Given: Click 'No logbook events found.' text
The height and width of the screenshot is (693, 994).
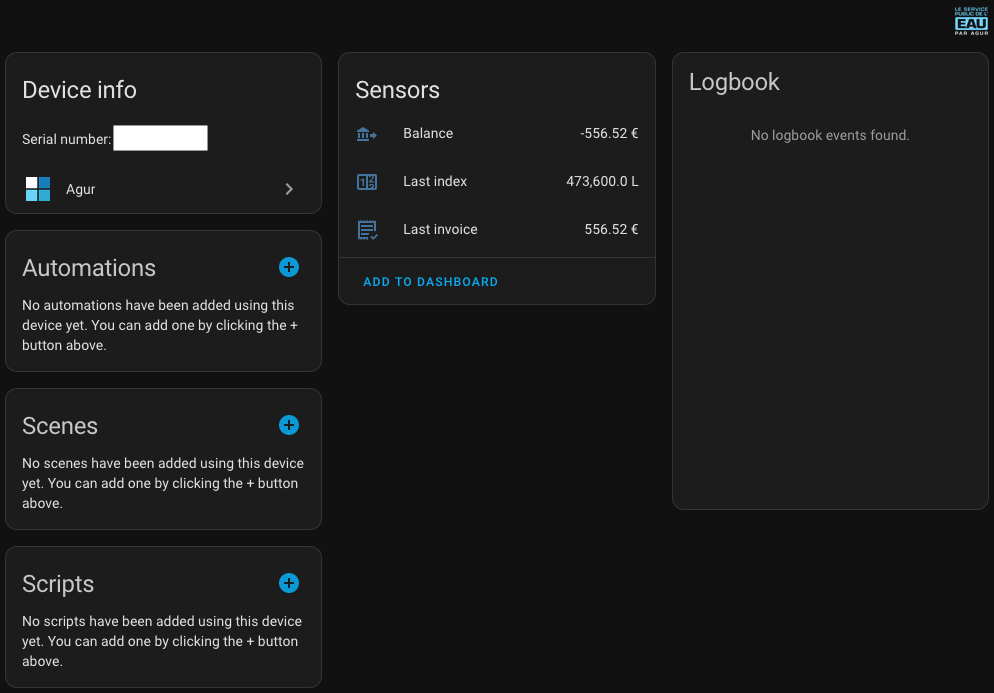Looking at the screenshot, I should coord(830,135).
